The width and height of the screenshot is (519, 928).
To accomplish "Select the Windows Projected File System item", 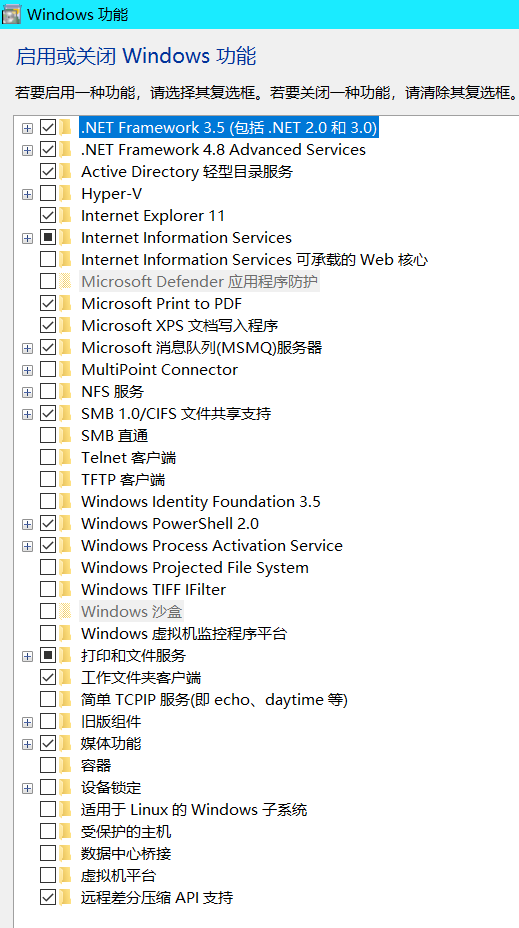I will tap(195, 568).
